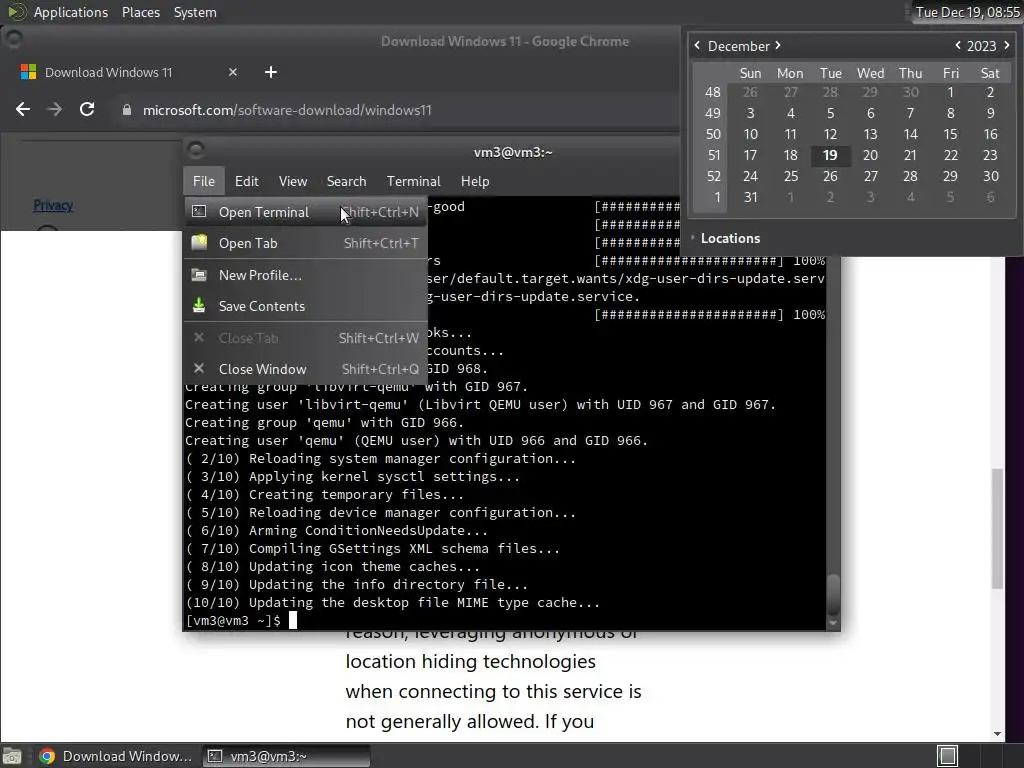Viewport: 1024px width, 768px height.
Task: Go to next month in calendar
Action: point(778,45)
